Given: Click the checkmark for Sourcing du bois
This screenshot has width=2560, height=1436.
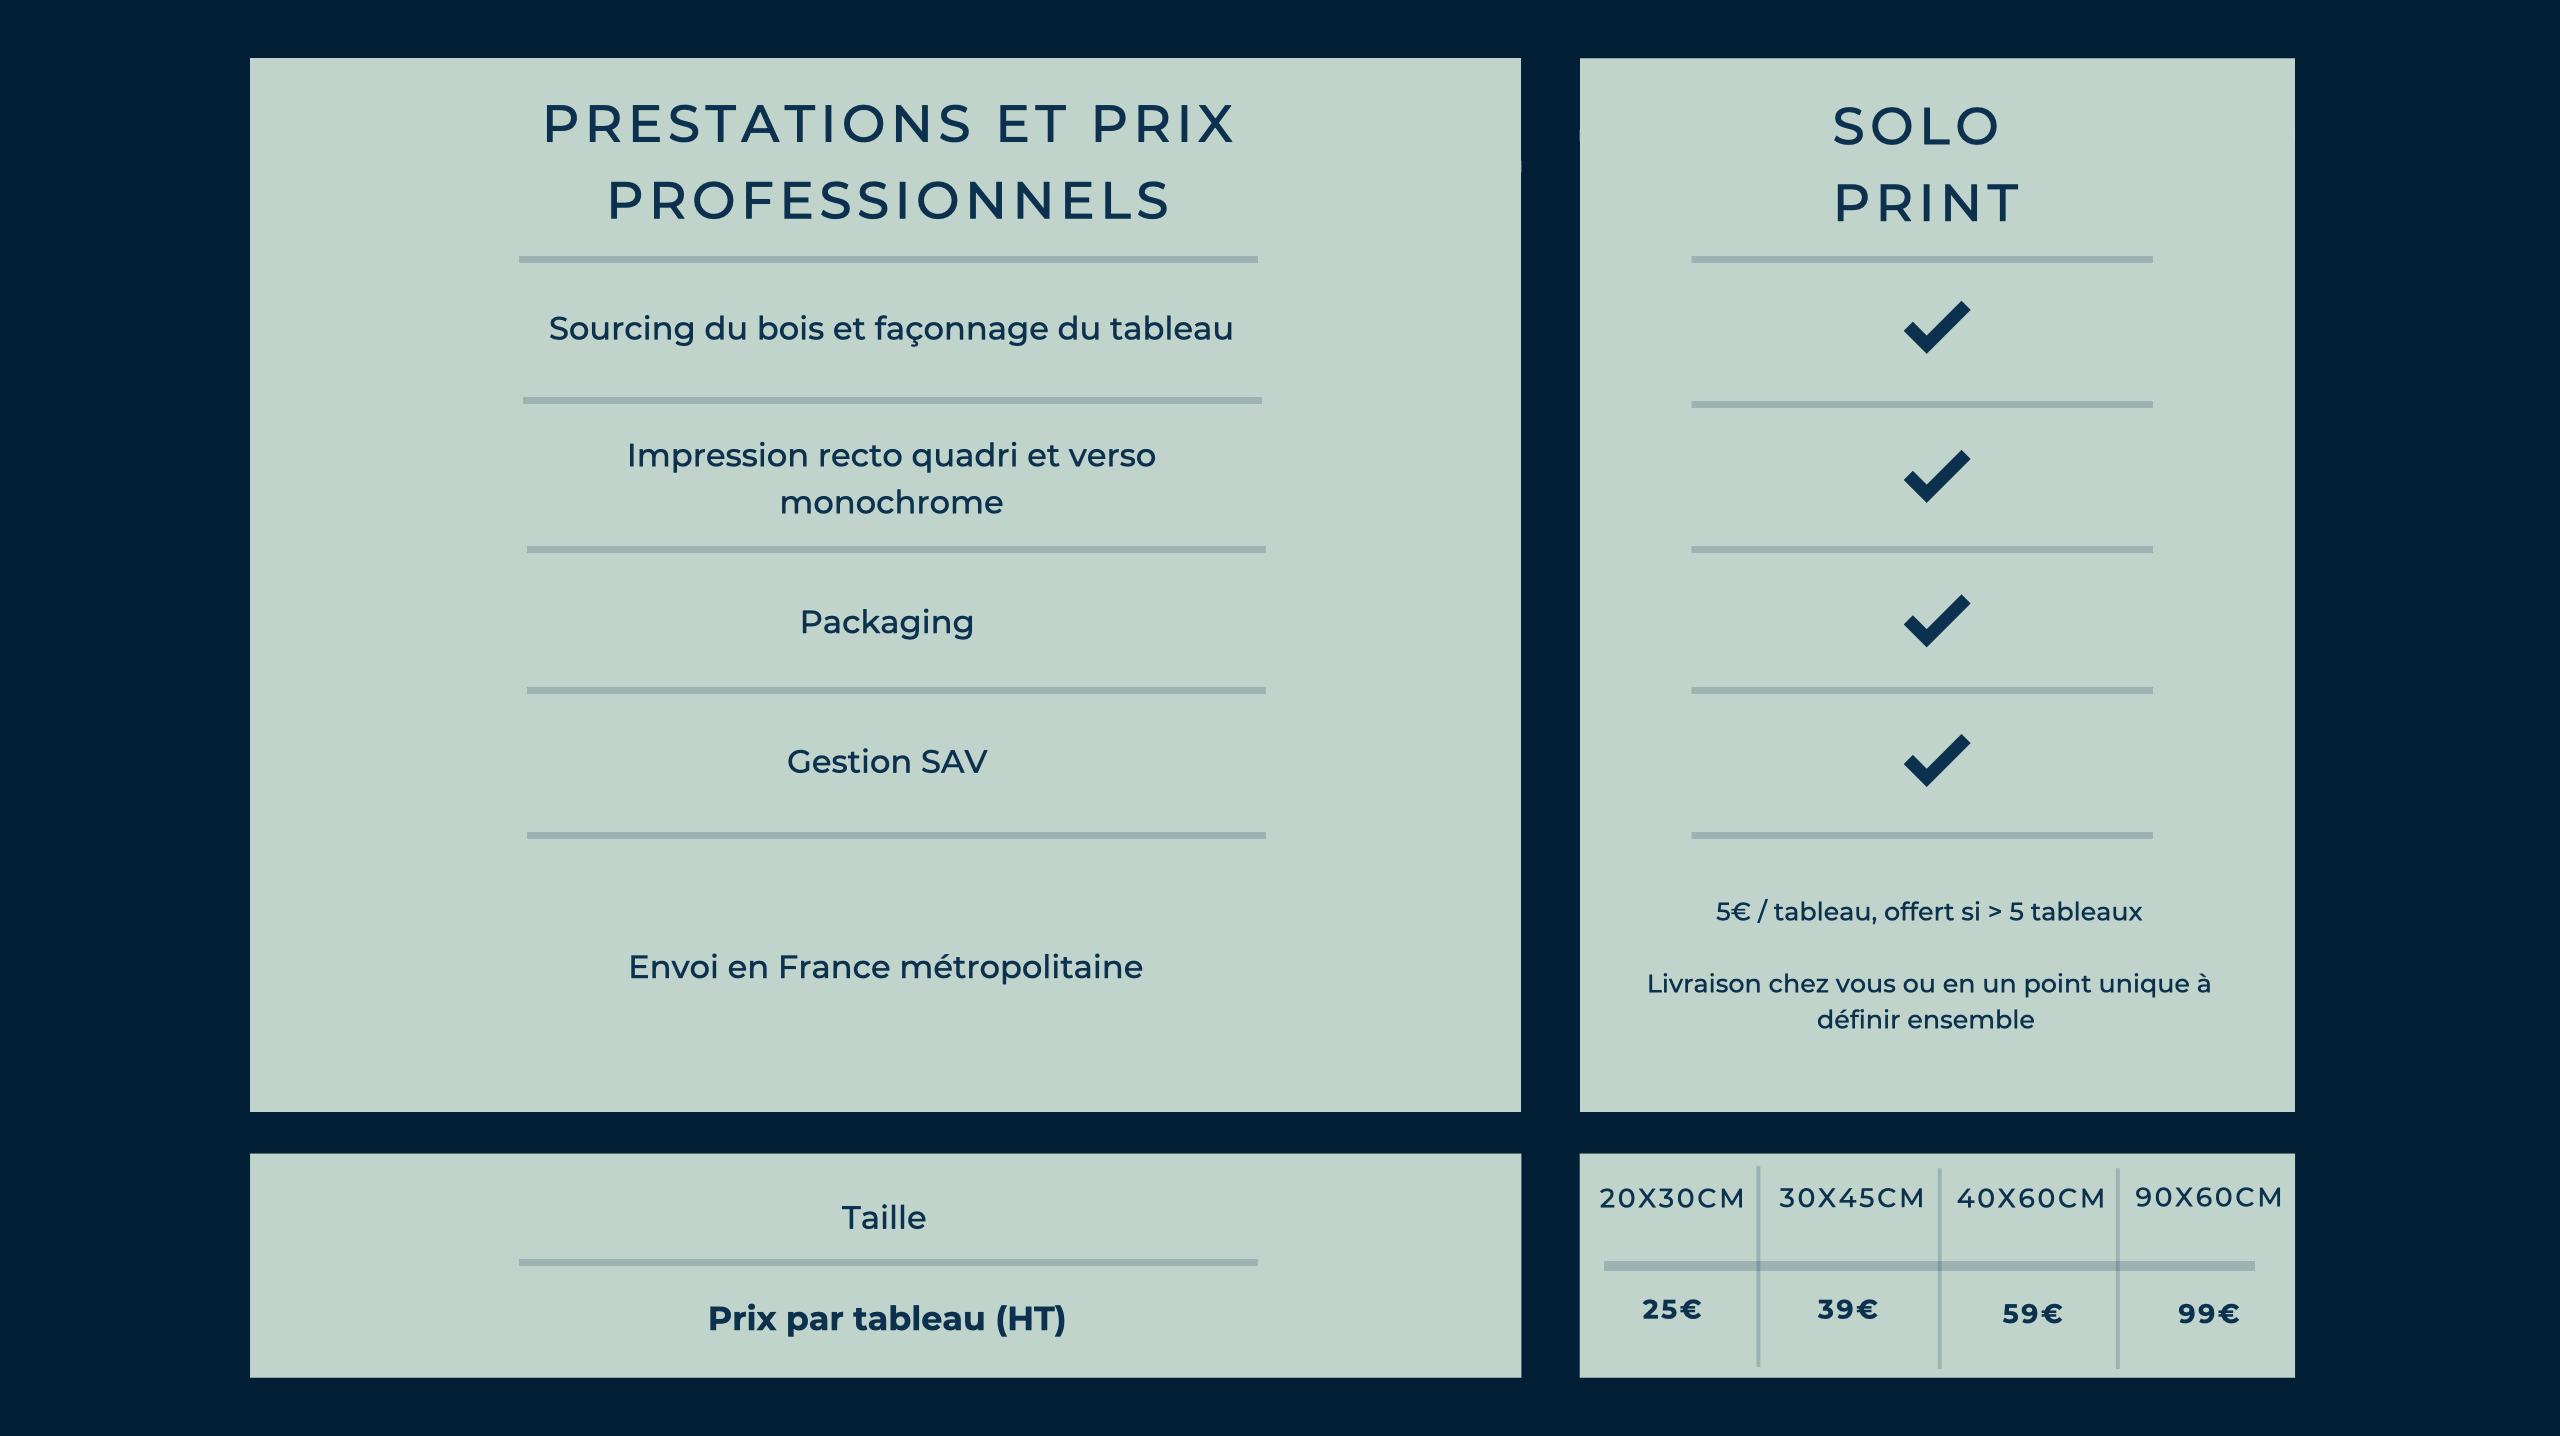Looking at the screenshot, I should coord(1936,327).
